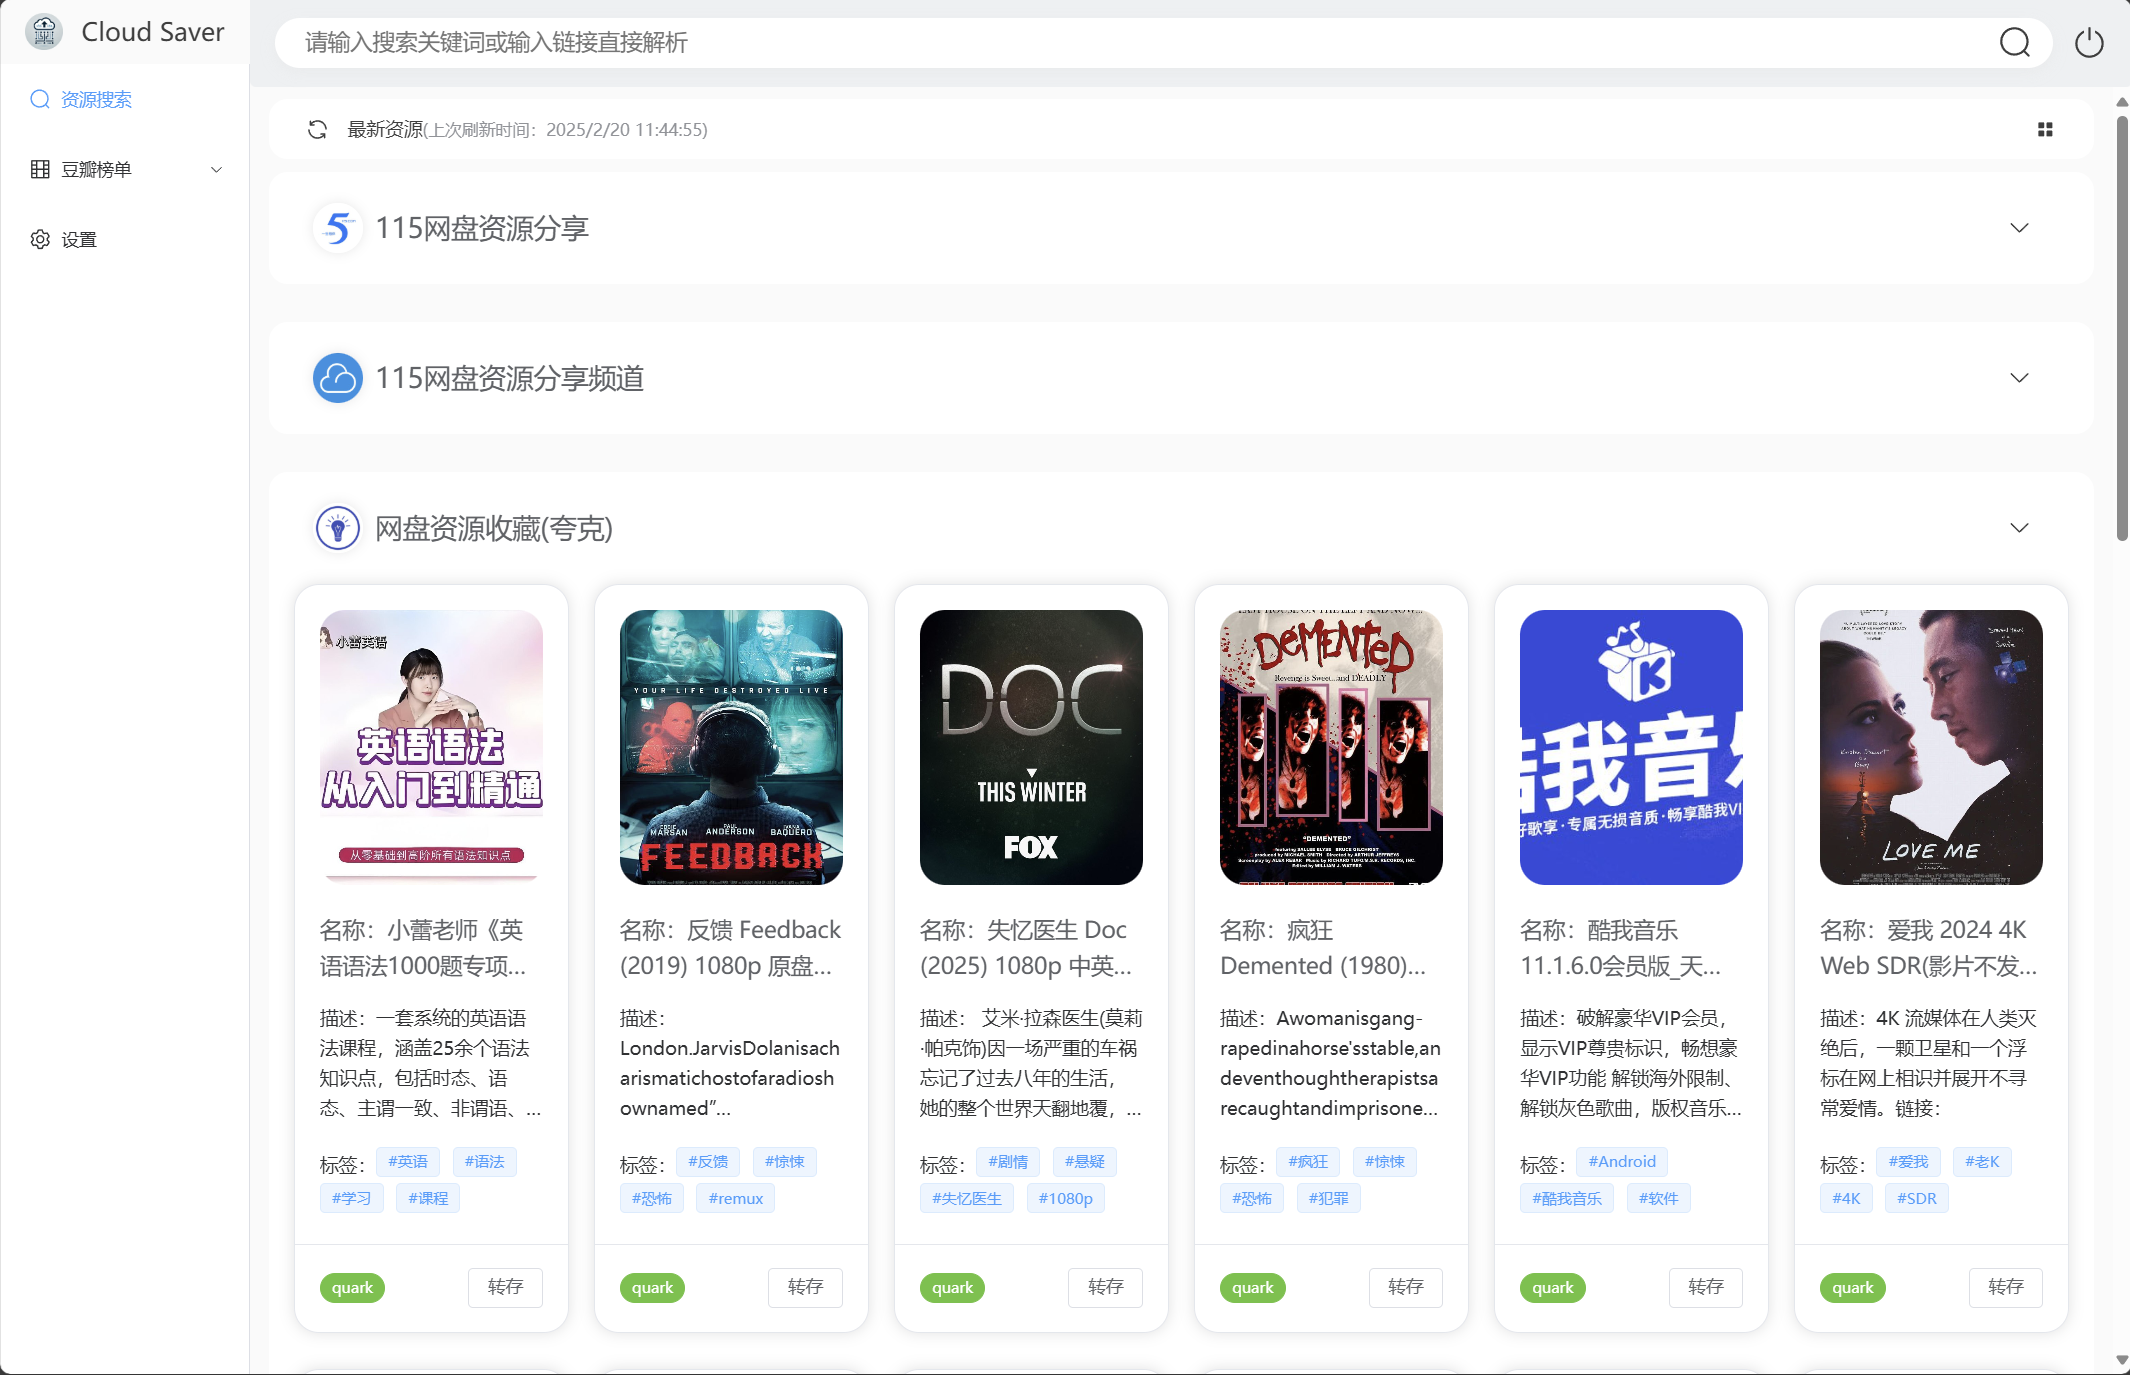Click 转存 on the 酷我音乐 card
The width and height of the screenshot is (2130, 1375).
click(1704, 1287)
